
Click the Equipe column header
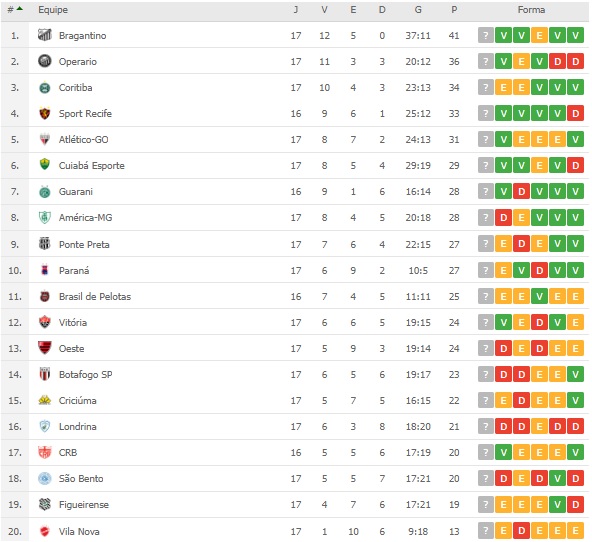coord(53,10)
